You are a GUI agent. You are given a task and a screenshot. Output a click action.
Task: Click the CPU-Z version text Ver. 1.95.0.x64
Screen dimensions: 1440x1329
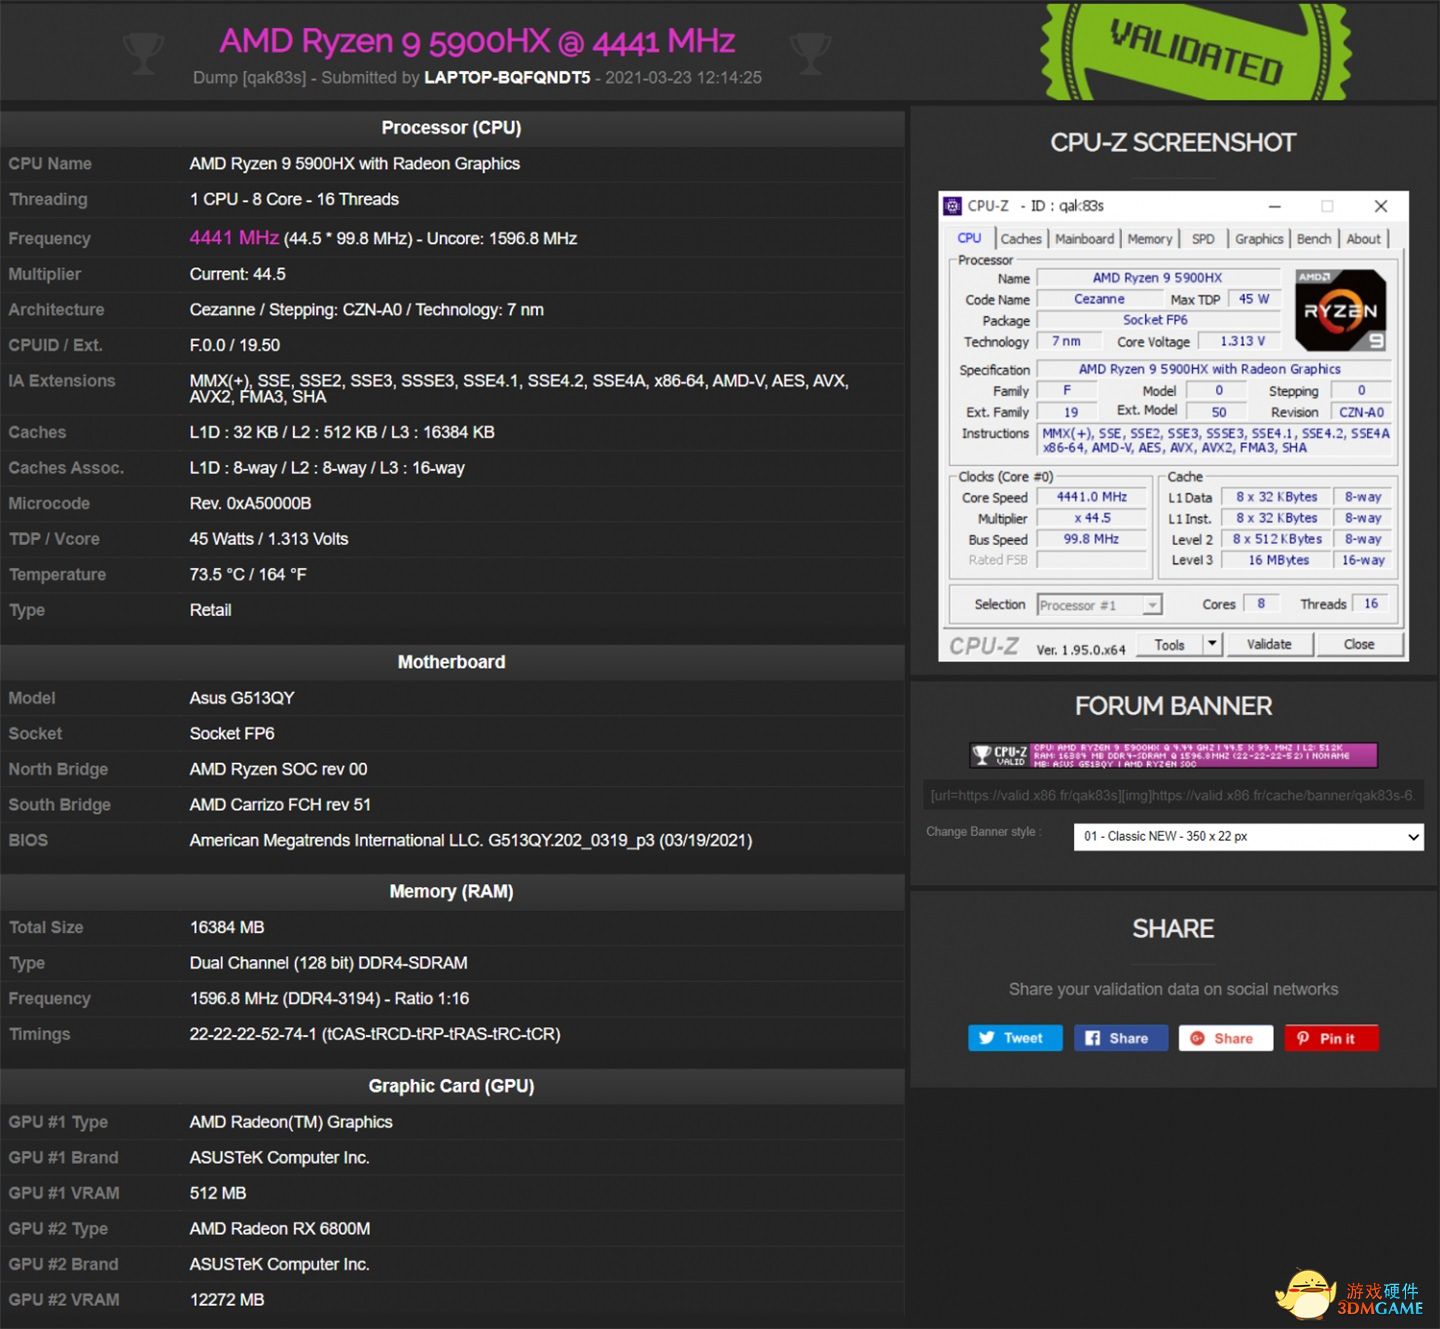(1081, 650)
